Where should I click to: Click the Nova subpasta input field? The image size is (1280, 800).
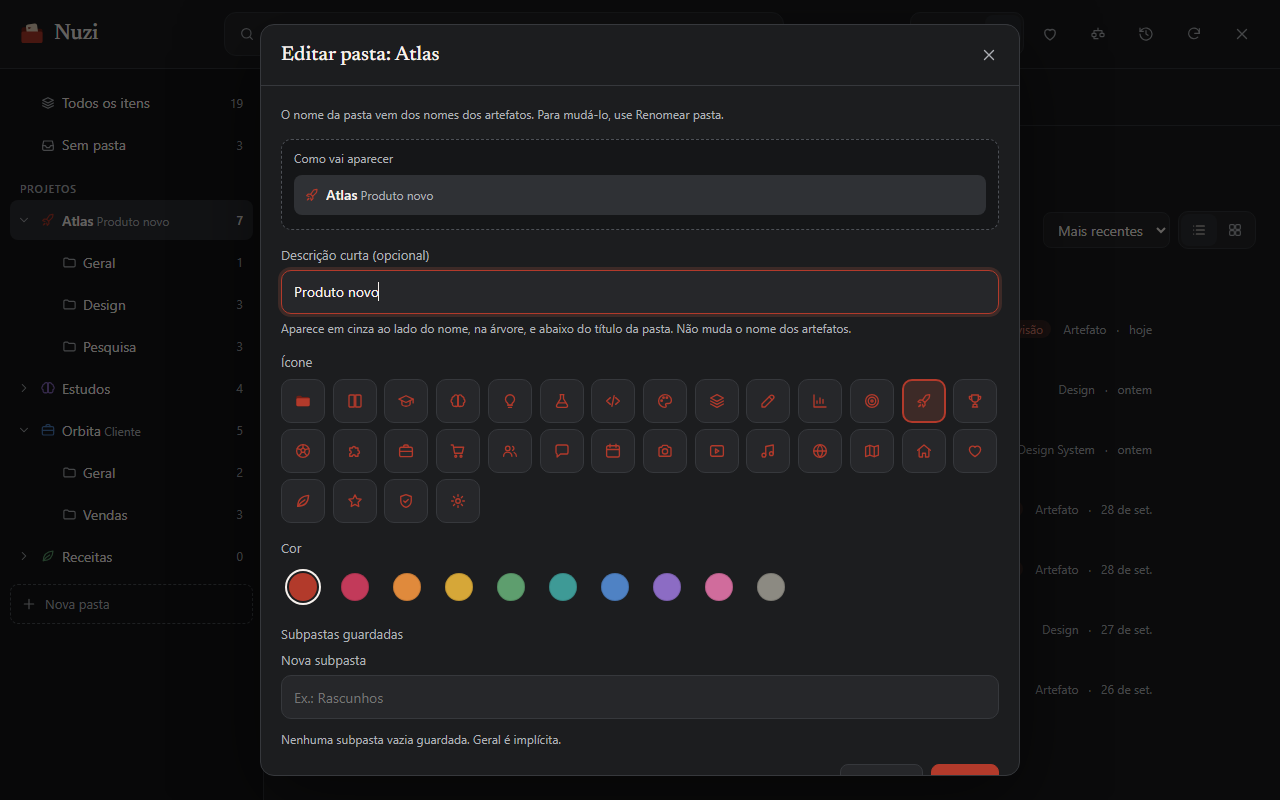point(640,697)
